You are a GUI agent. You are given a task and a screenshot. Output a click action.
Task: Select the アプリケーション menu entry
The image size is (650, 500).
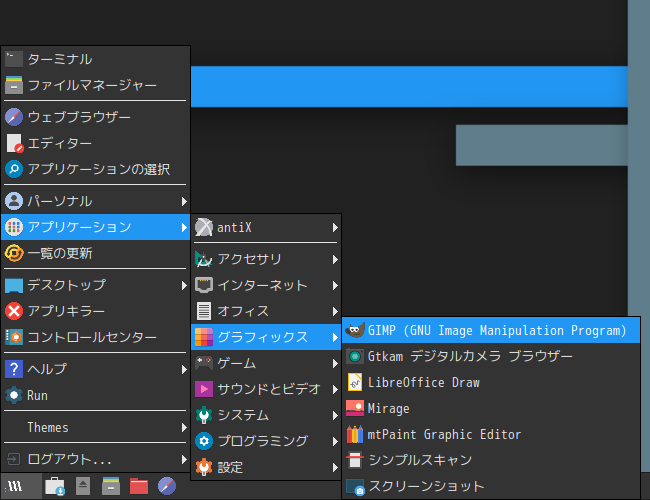click(x=96, y=227)
